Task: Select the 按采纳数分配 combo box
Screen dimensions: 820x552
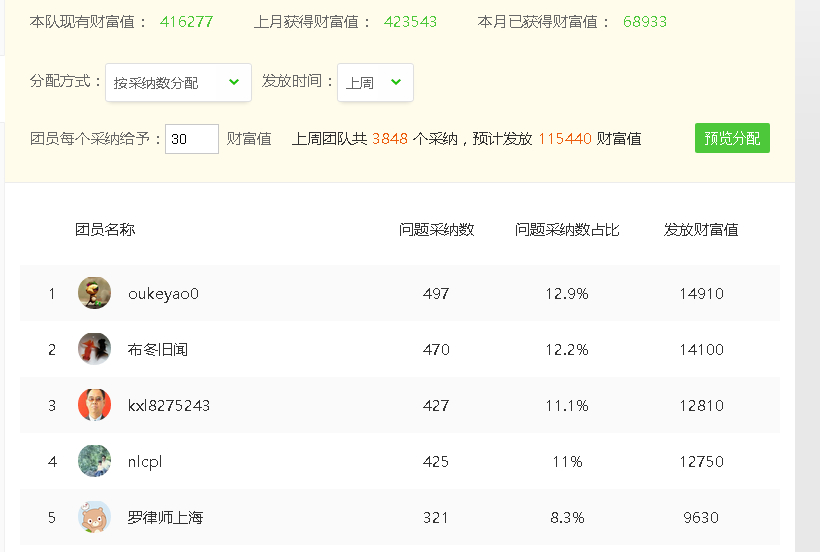Action: click(x=178, y=83)
